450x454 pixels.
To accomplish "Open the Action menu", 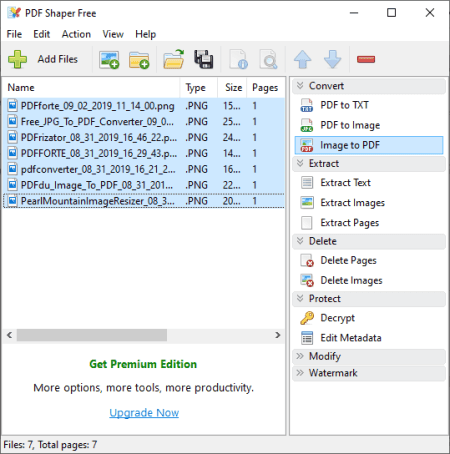I will [x=76, y=34].
